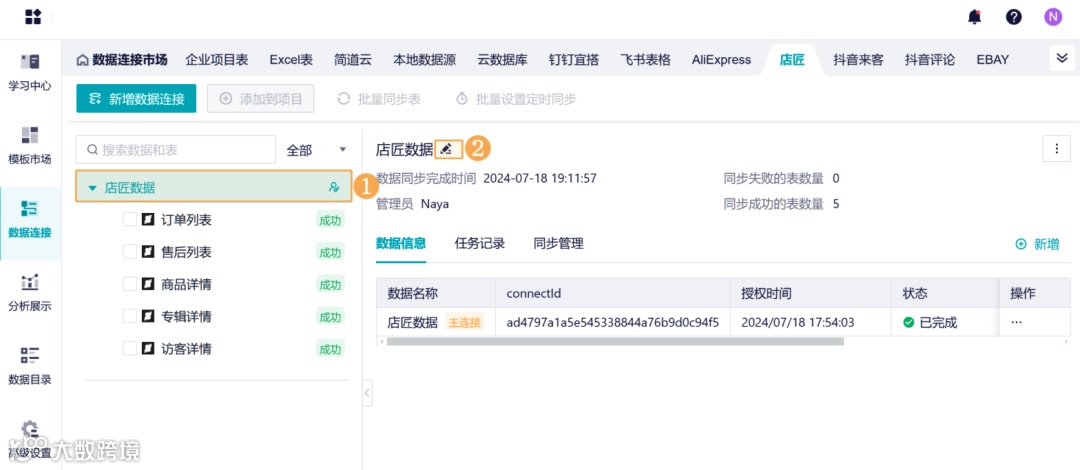
Task: Open the notification bell
Action: click(974, 17)
